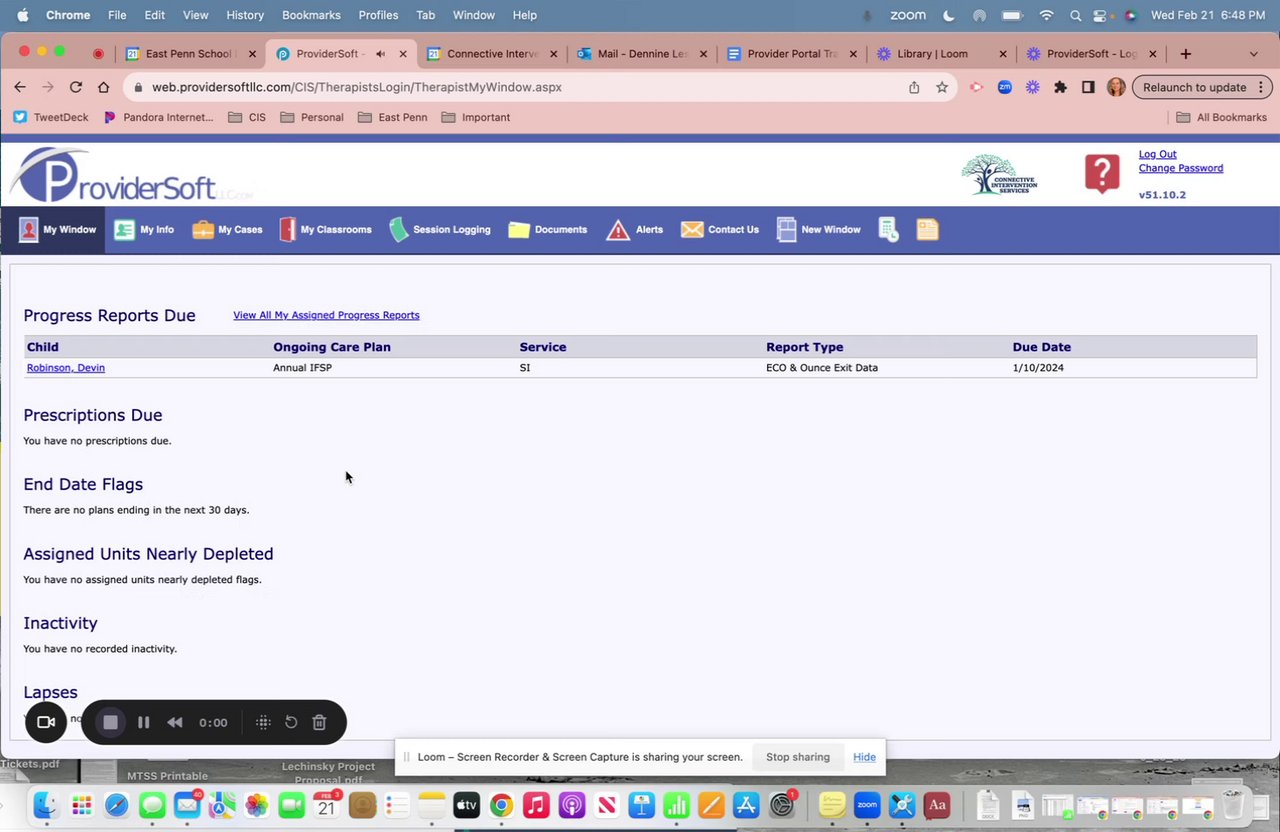This screenshot has height=832, width=1280.
Task: Open My Classrooms
Action: [x=325, y=230]
